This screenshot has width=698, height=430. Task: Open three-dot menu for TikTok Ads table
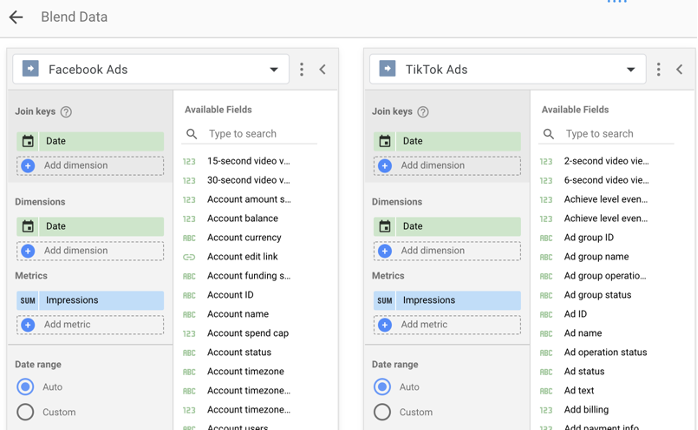click(658, 69)
